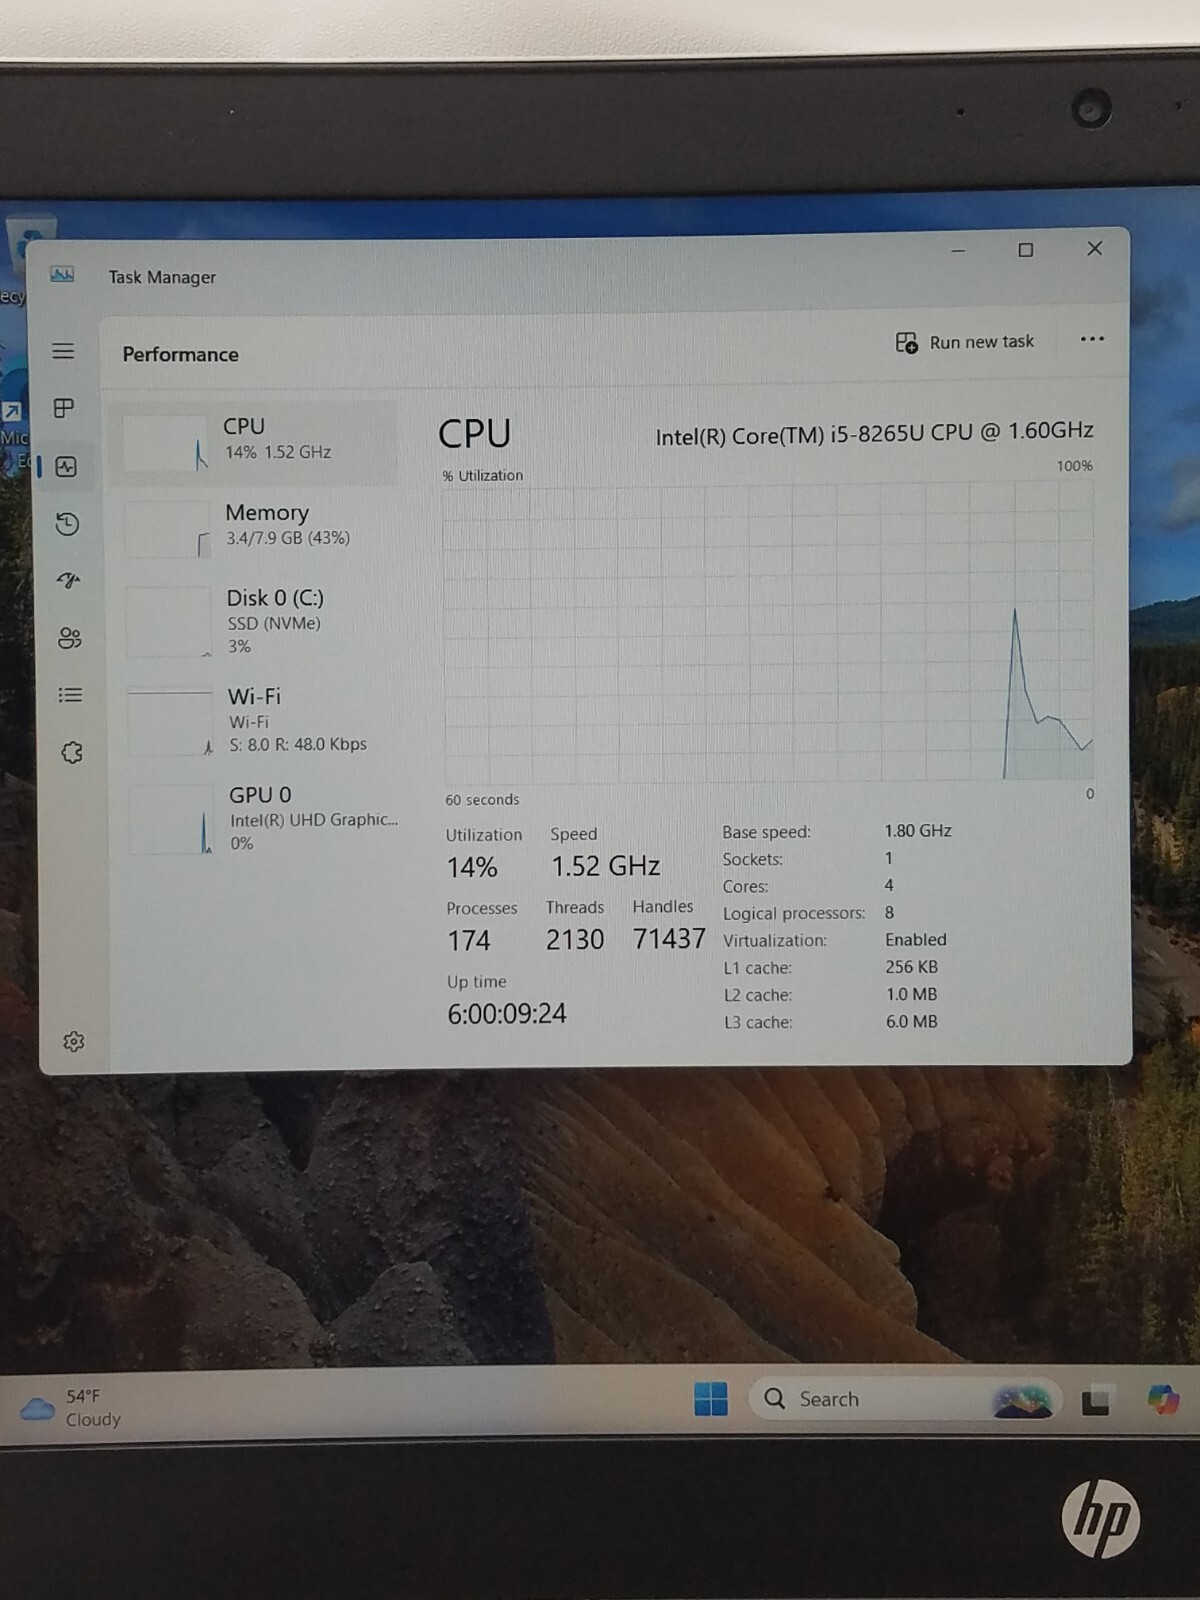The width and height of the screenshot is (1200, 1600).
Task: Click the 1.80 GHz base speed value
Action: pos(918,831)
